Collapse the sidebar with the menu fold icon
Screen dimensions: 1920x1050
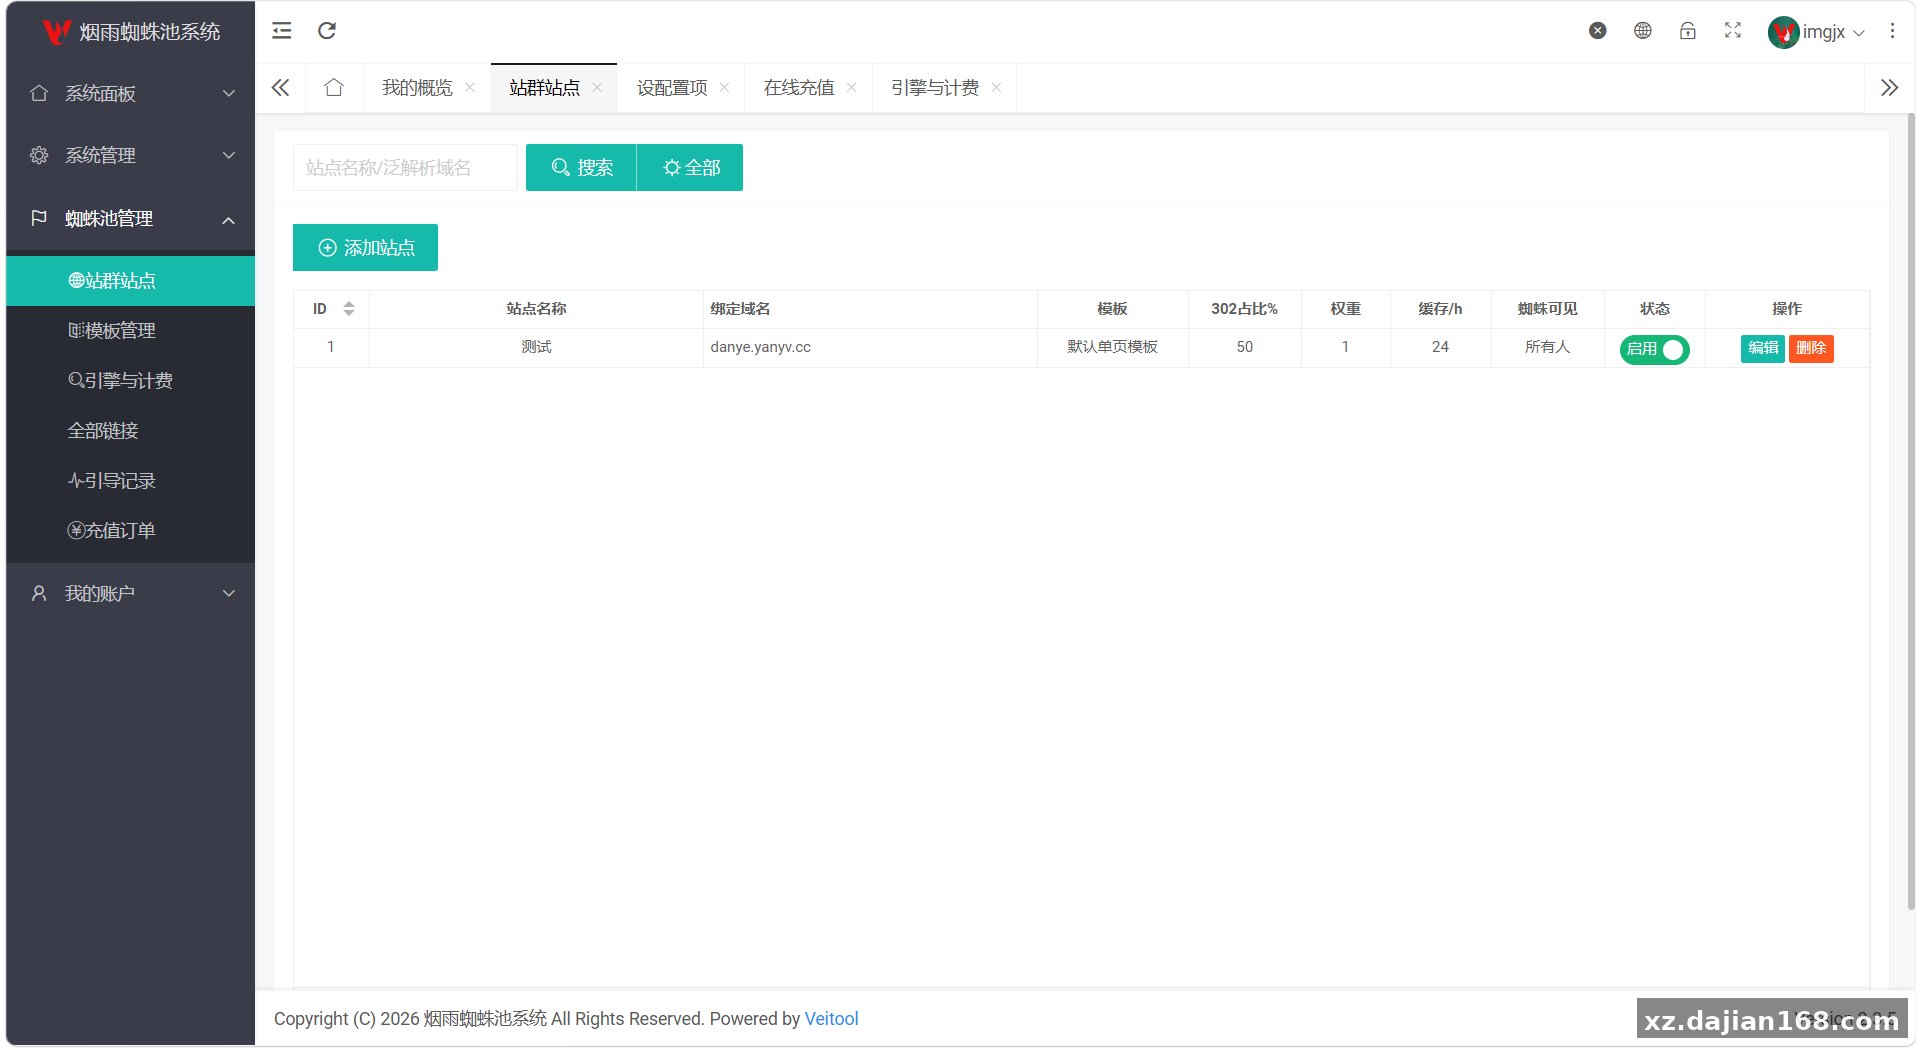click(282, 31)
